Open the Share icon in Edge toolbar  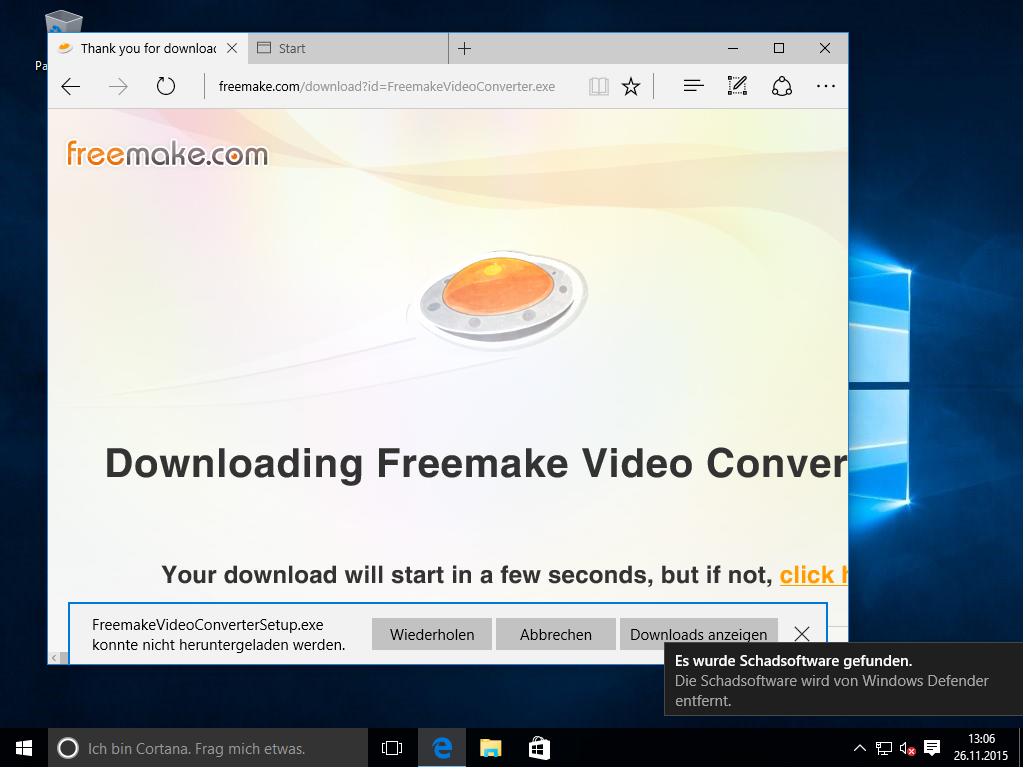(x=782, y=86)
